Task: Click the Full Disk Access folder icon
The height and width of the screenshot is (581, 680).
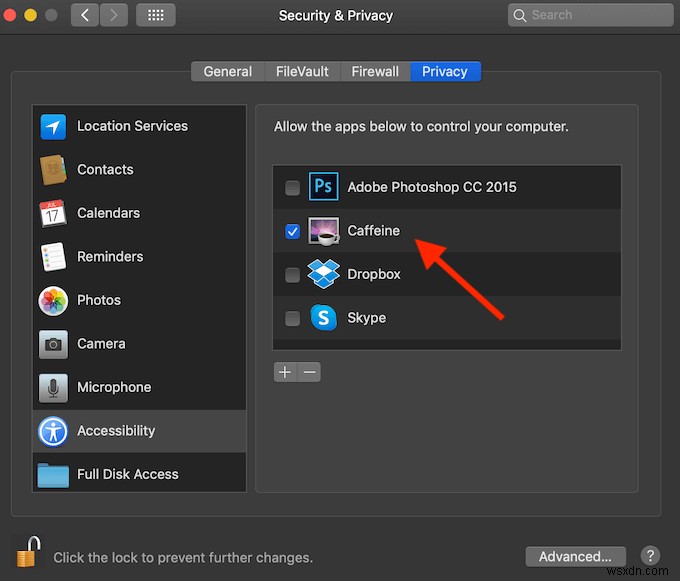Action: pyautogui.click(x=53, y=474)
